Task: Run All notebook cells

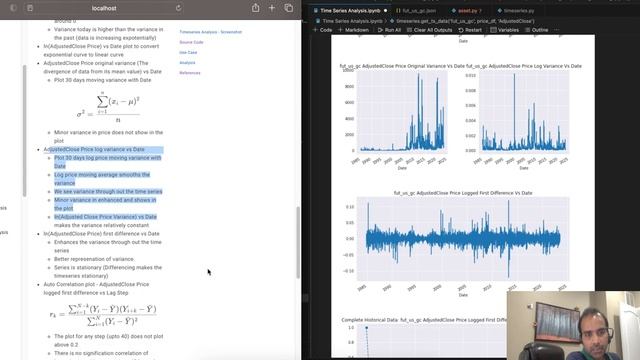Action: click(x=389, y=30)
